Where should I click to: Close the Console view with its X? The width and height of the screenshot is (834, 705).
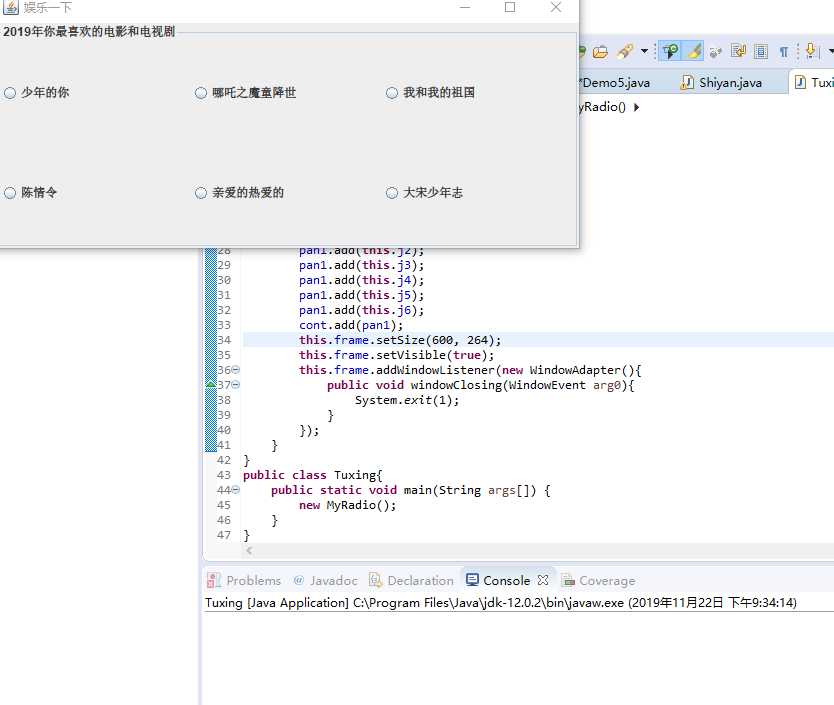click(x=543, y=580)
